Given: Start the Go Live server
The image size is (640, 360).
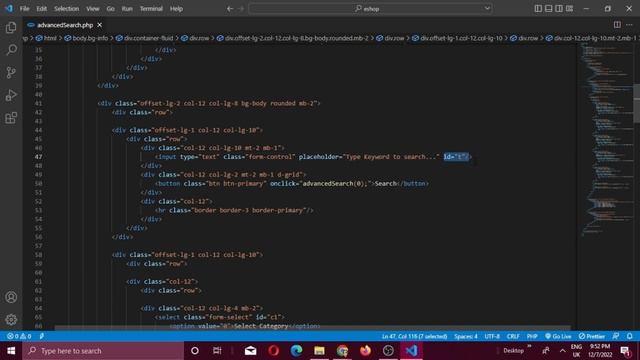Looking at the screenshot, I should coord(558,336).
